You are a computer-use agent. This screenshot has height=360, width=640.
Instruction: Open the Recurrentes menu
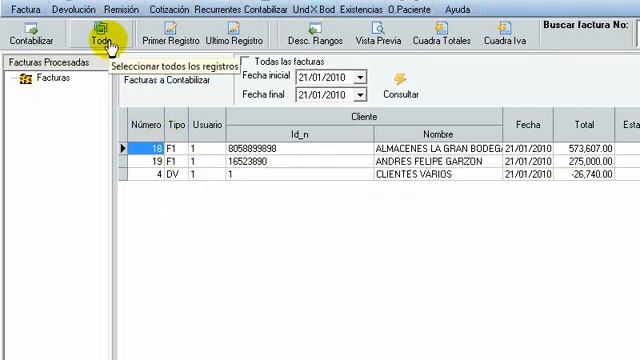click(x=218, y=9)
